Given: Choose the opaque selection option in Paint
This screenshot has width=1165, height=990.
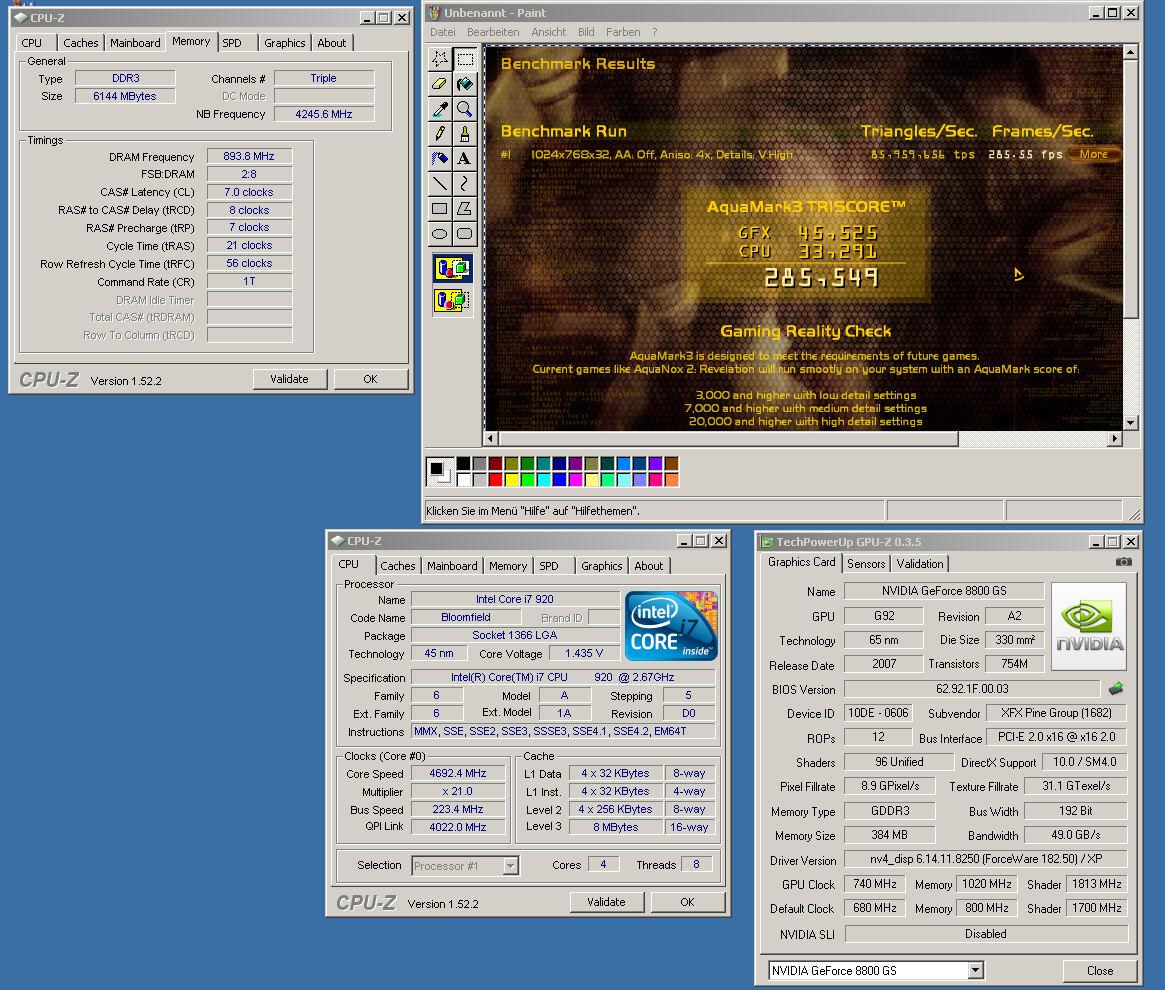Looking at the screenshot, I should pos(452,268).
